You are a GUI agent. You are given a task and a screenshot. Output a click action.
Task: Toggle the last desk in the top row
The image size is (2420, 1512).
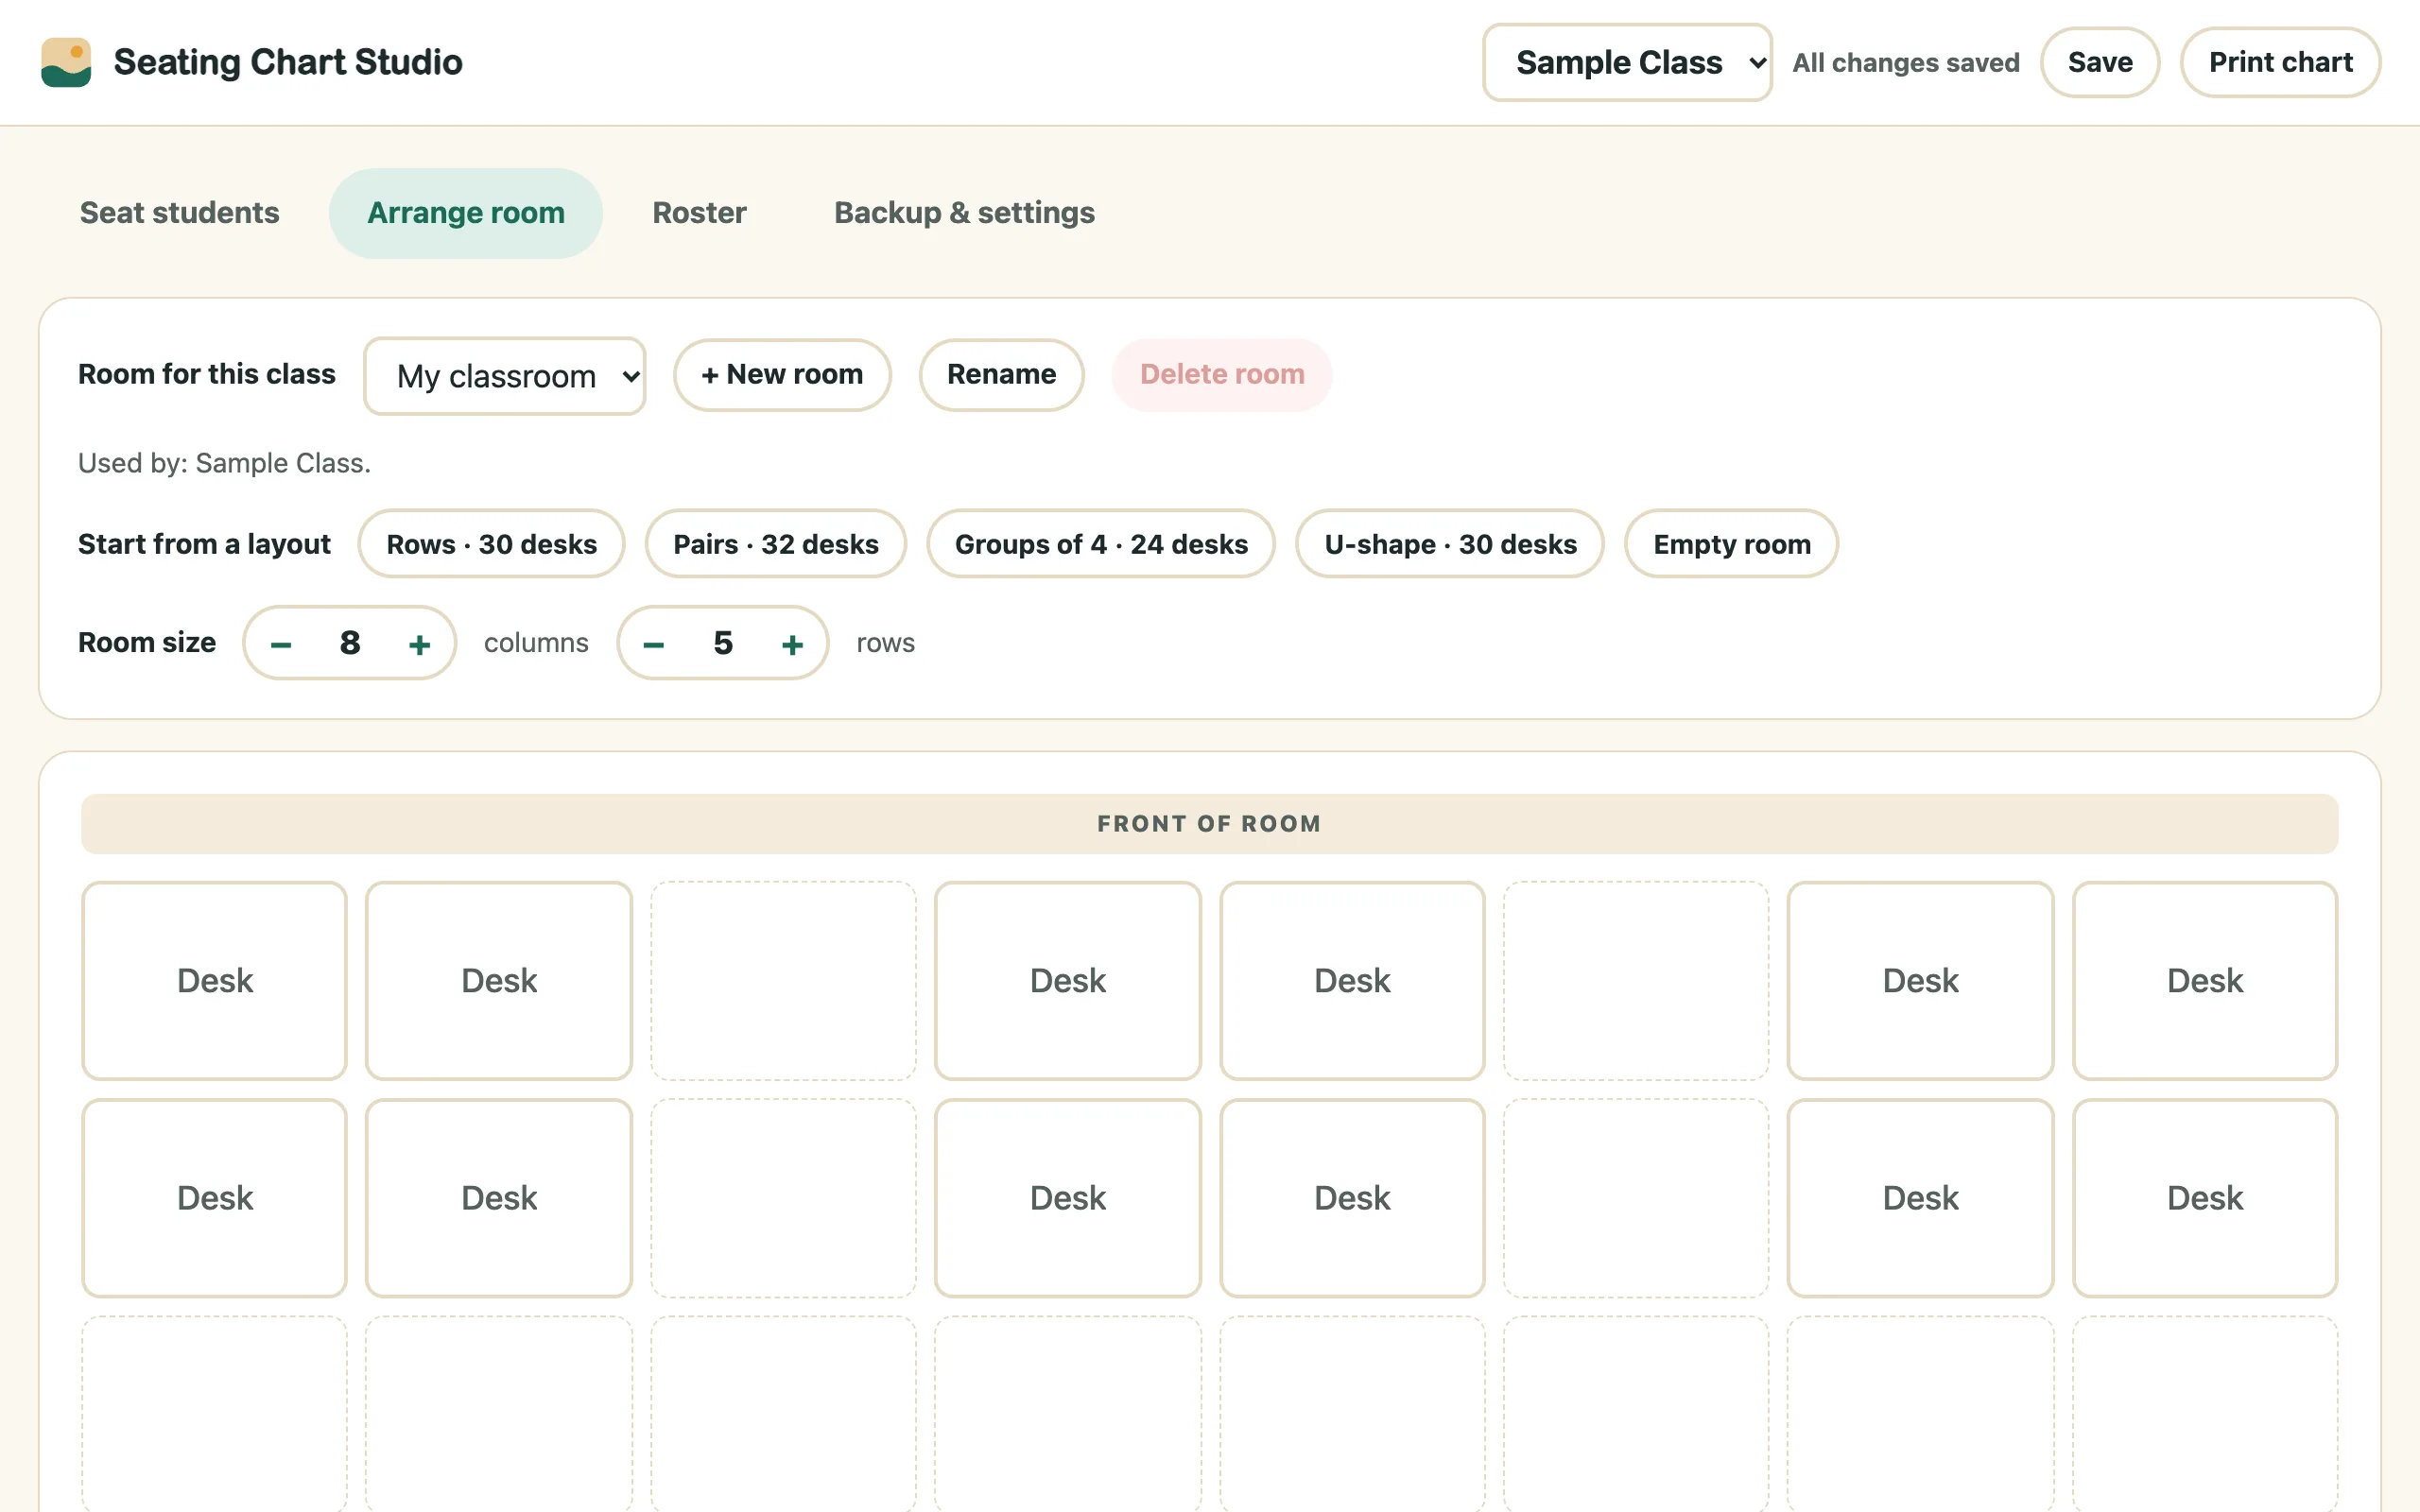coord(2205,980)
